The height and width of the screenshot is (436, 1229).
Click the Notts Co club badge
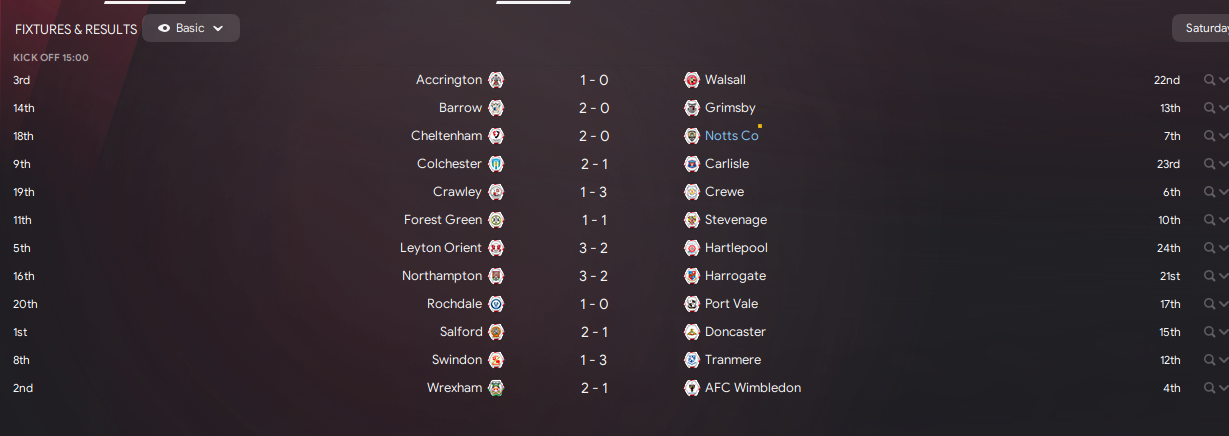[x=692, y=136]
